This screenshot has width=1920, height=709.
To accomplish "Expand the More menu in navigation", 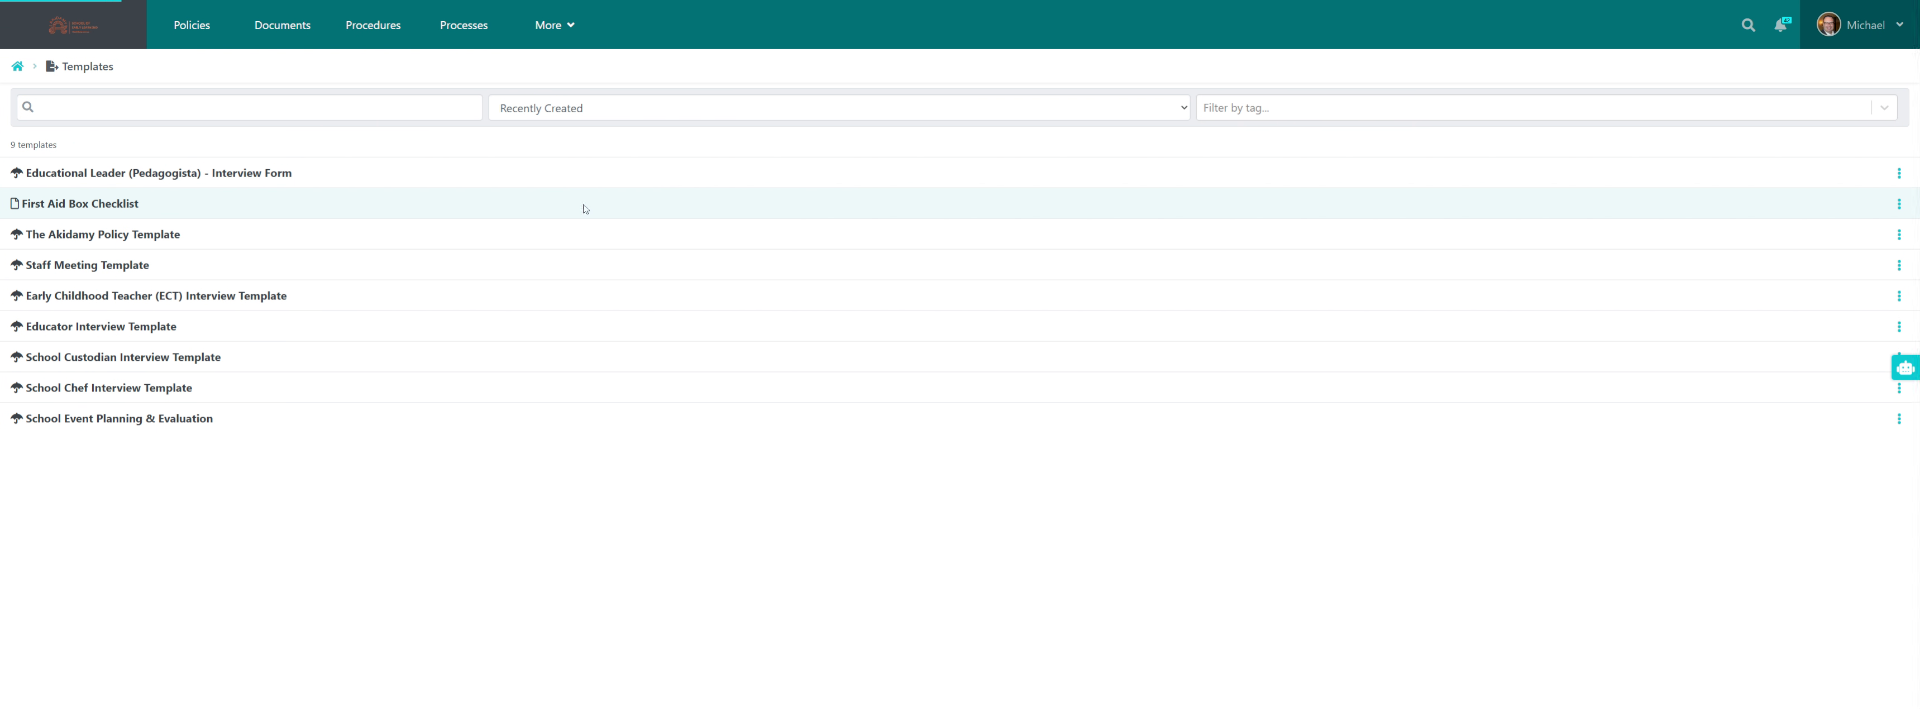I will (554, 25).
